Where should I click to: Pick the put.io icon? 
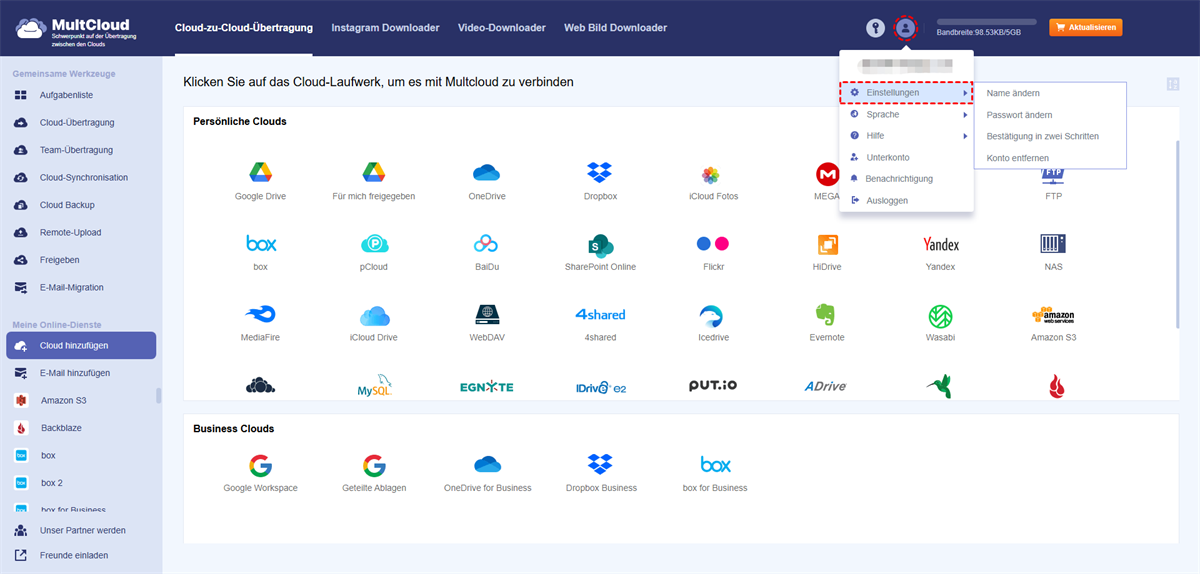click(x=713, y=385)
